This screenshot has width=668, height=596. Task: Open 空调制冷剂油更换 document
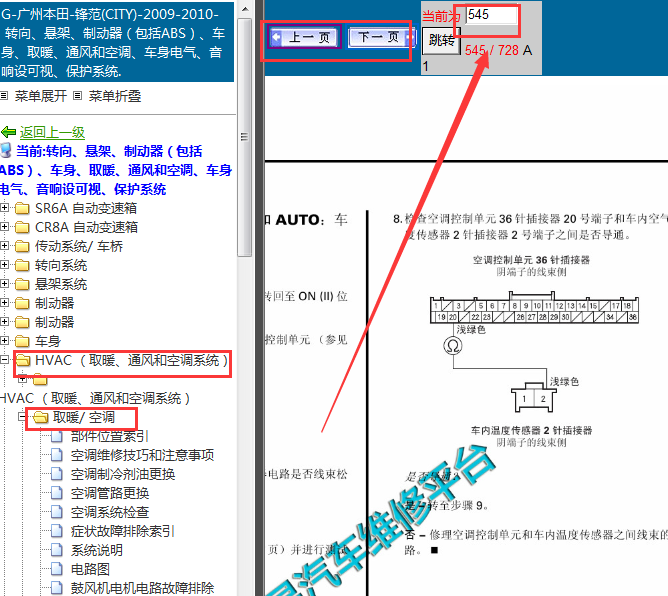pyautogui.click(x=123, y=474)
